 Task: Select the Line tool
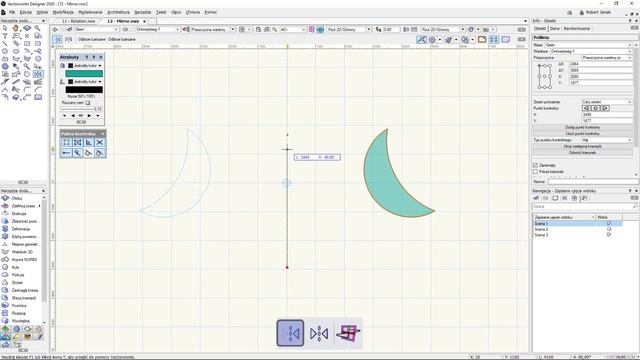pyautogui.click(x=5, y=44)
